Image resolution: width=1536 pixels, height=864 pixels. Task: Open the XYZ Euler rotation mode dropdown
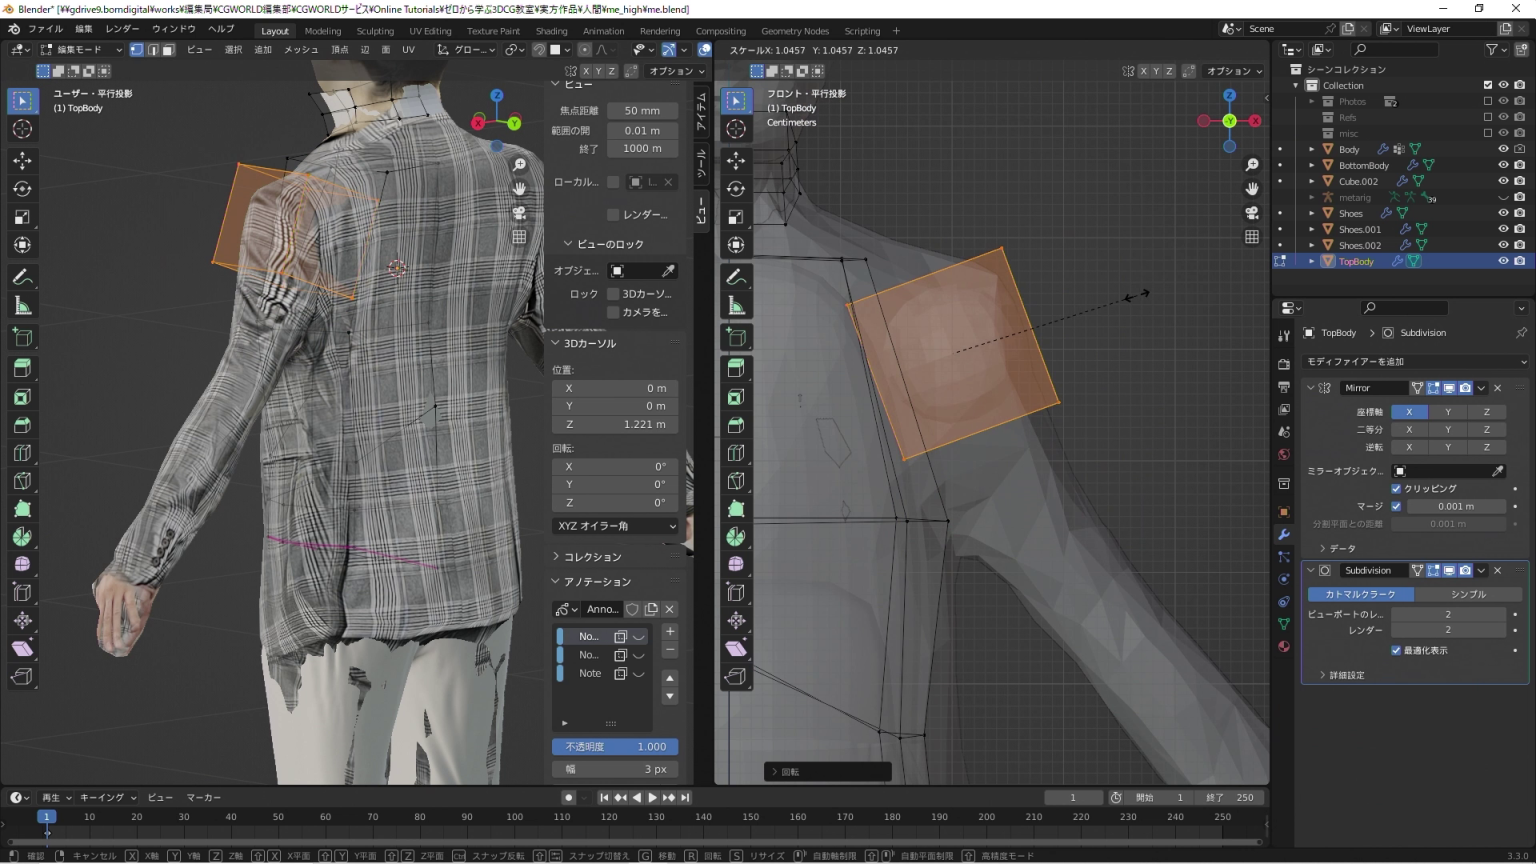pyautogui.click(x=615, y=526)
